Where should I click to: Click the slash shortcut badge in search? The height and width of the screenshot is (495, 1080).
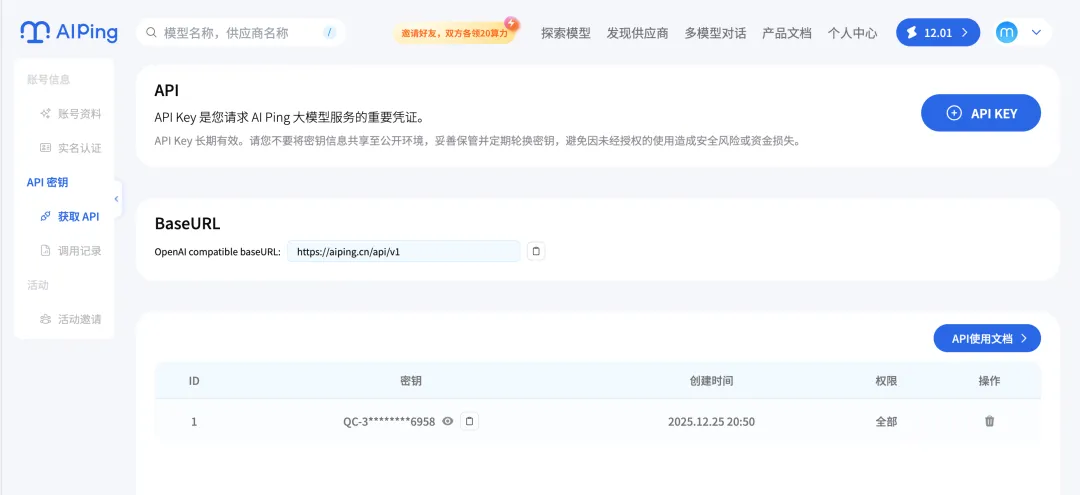[x=329, y=32]
